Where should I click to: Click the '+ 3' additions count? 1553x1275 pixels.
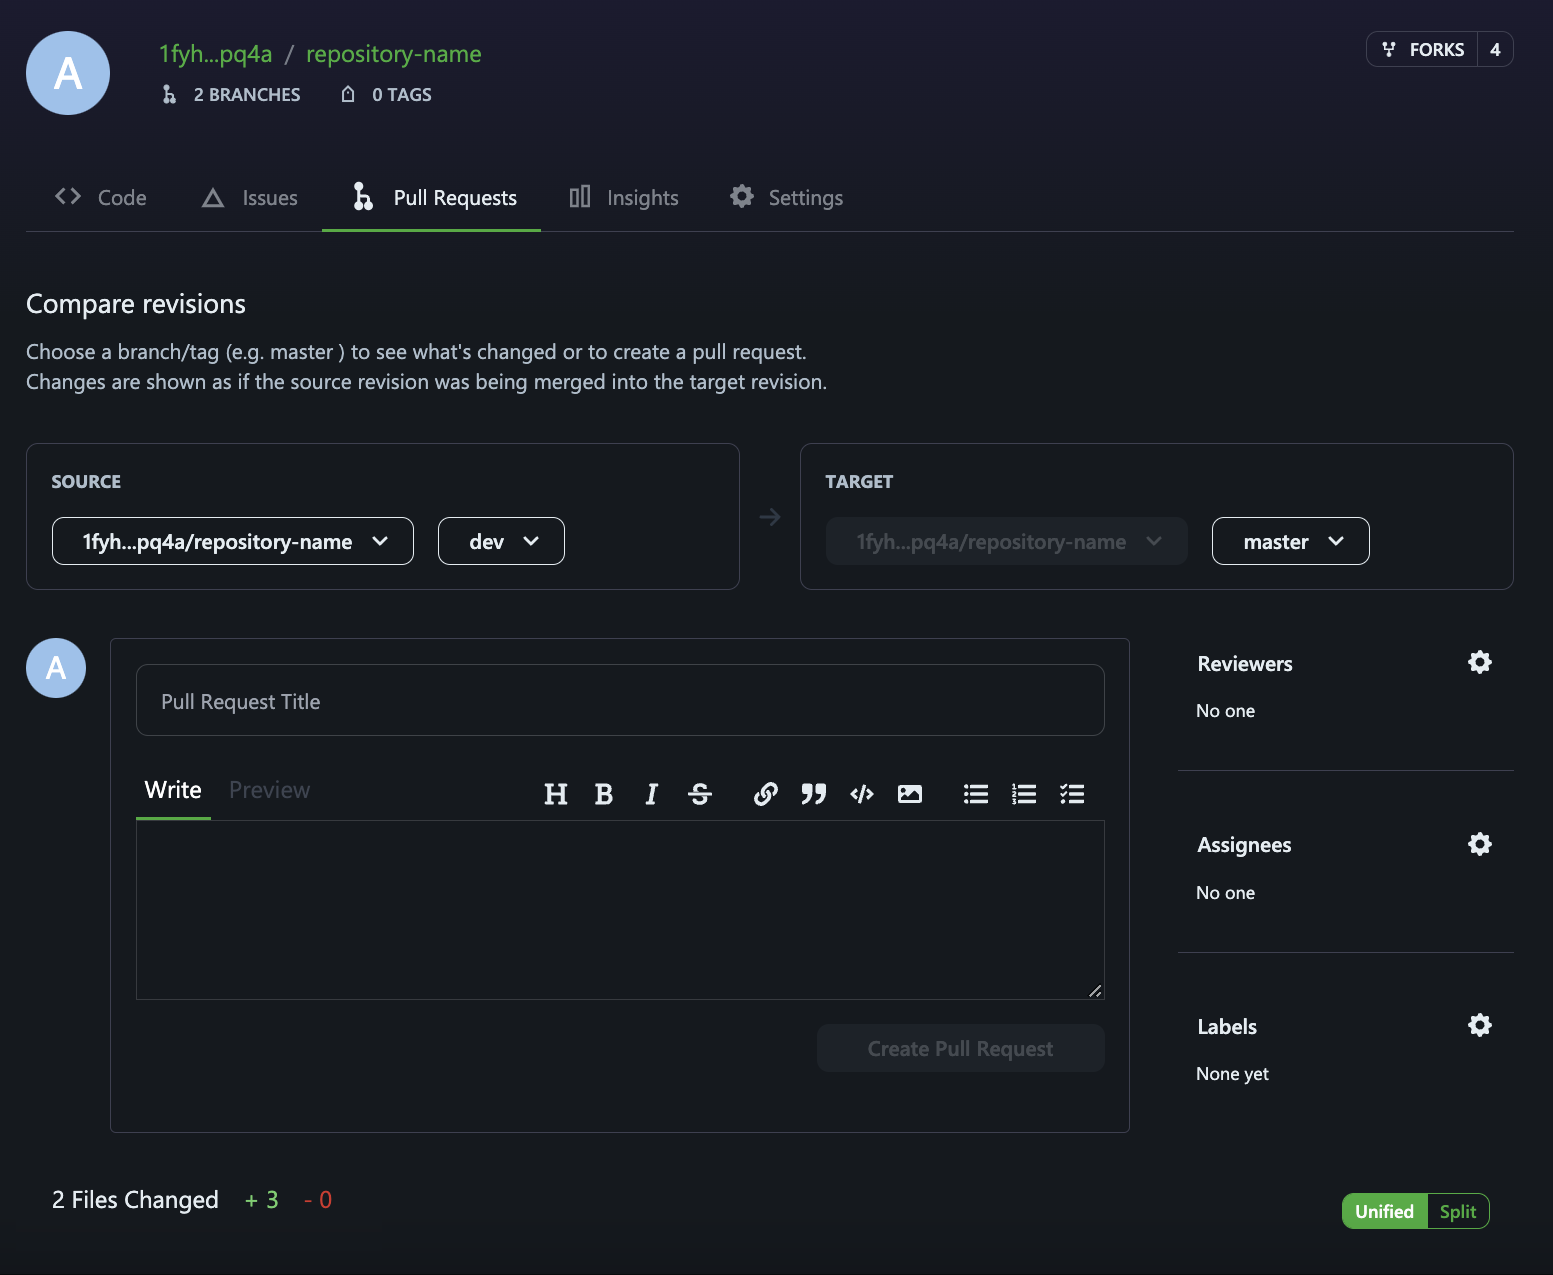coord(262,1200)
